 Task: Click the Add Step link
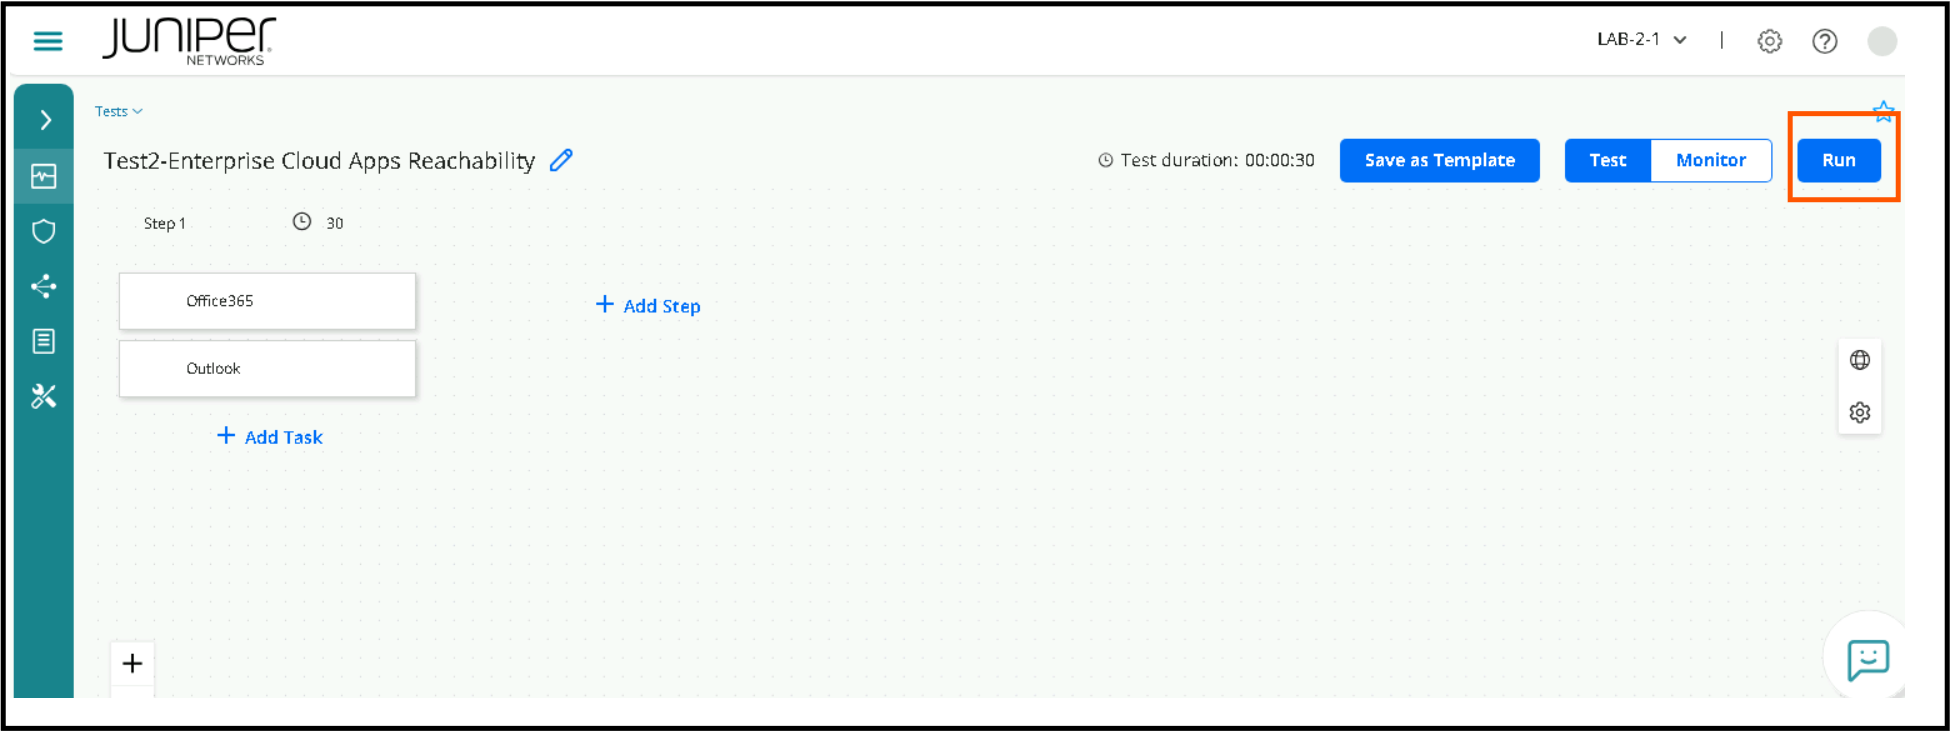point(648,306)
